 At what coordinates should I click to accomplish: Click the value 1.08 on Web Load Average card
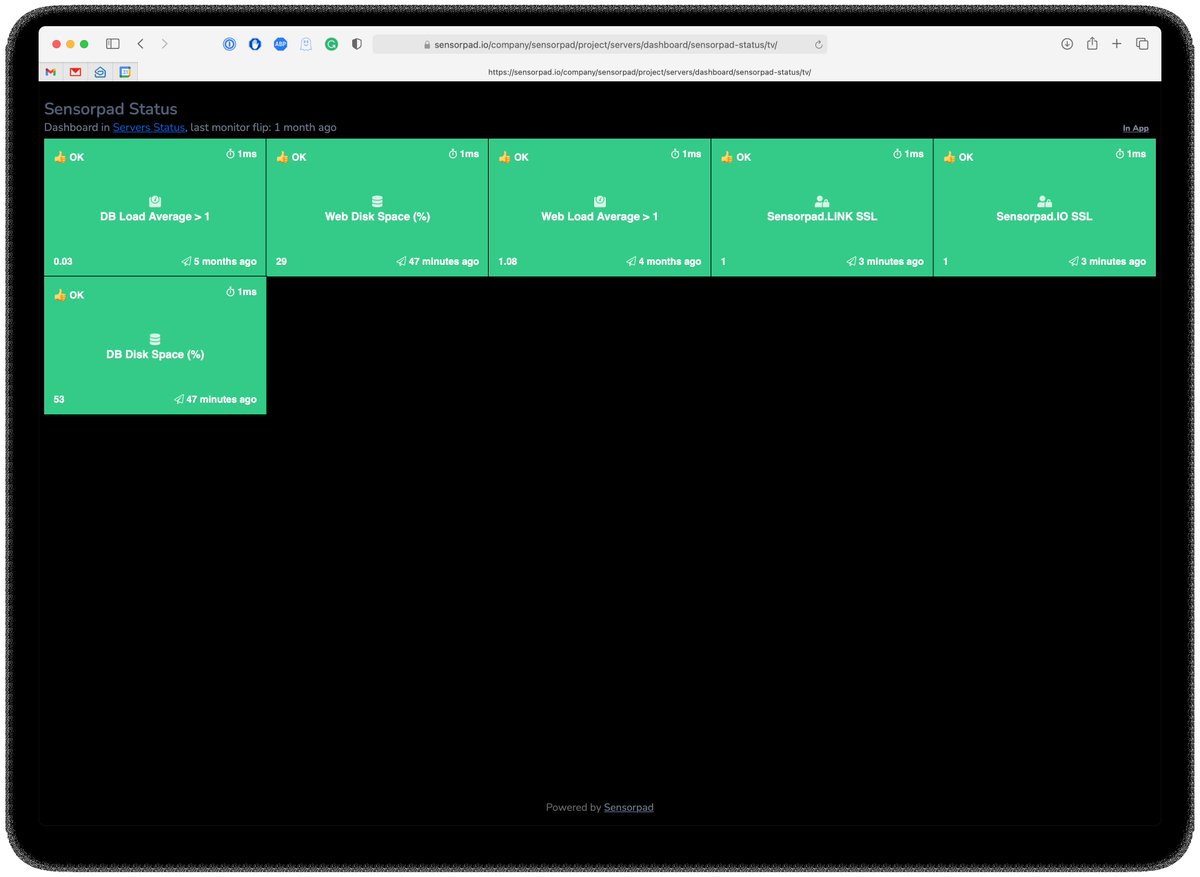click(508, 261)
